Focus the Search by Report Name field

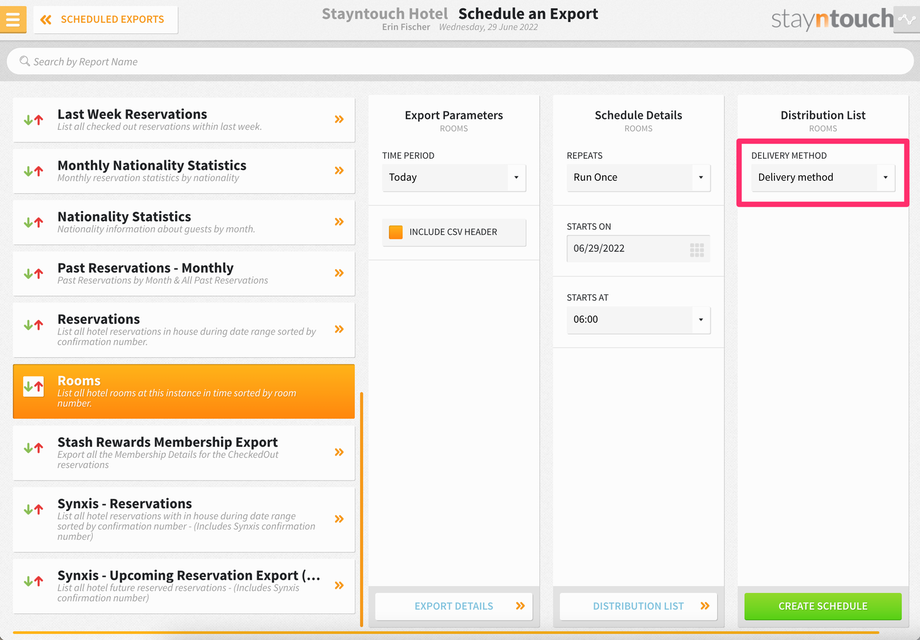[460, 62]
